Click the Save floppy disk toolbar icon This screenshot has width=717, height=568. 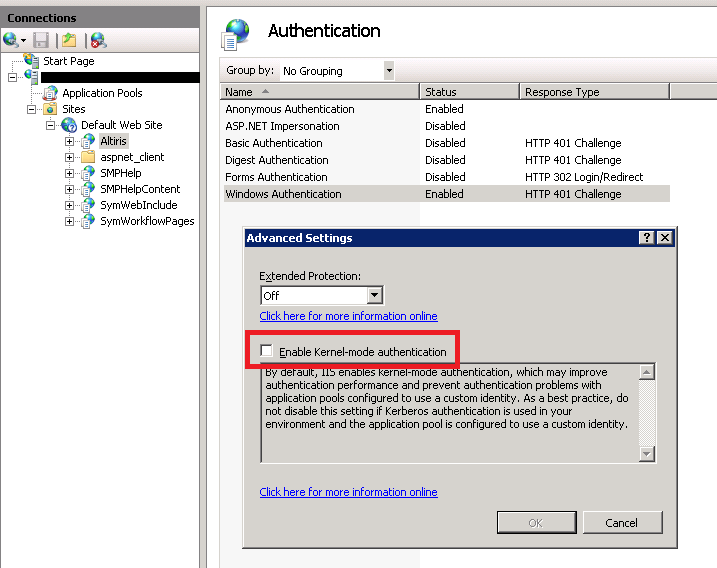41,40
